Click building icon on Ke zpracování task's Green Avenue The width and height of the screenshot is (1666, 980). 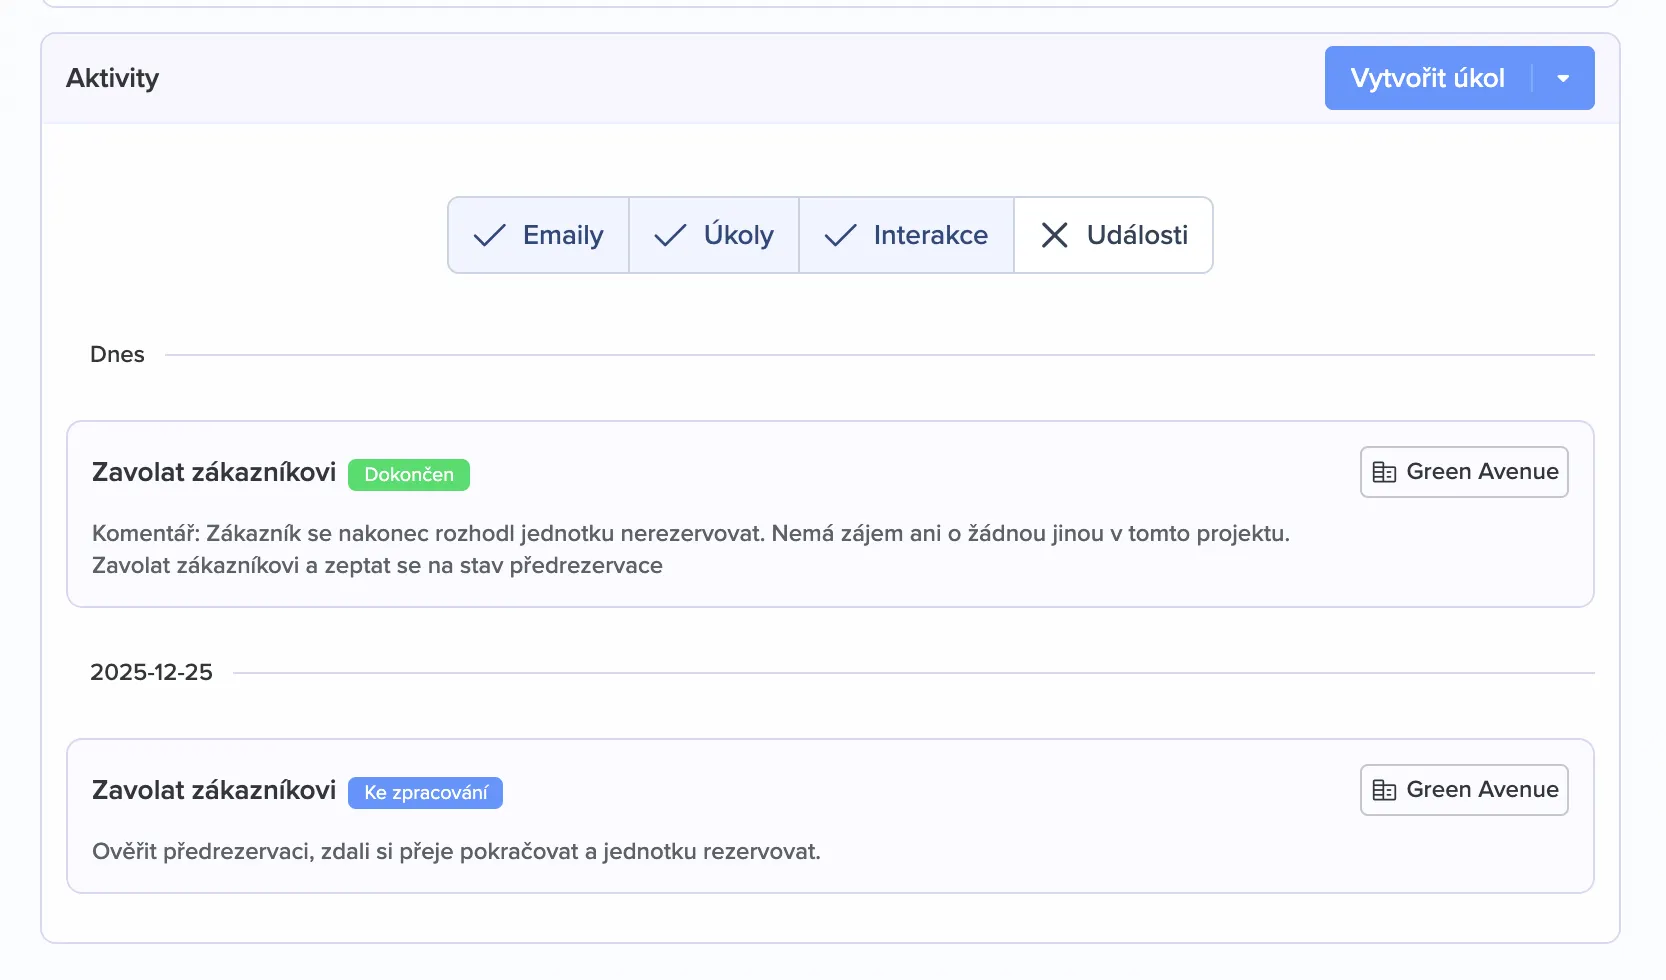click(1384, 790)
